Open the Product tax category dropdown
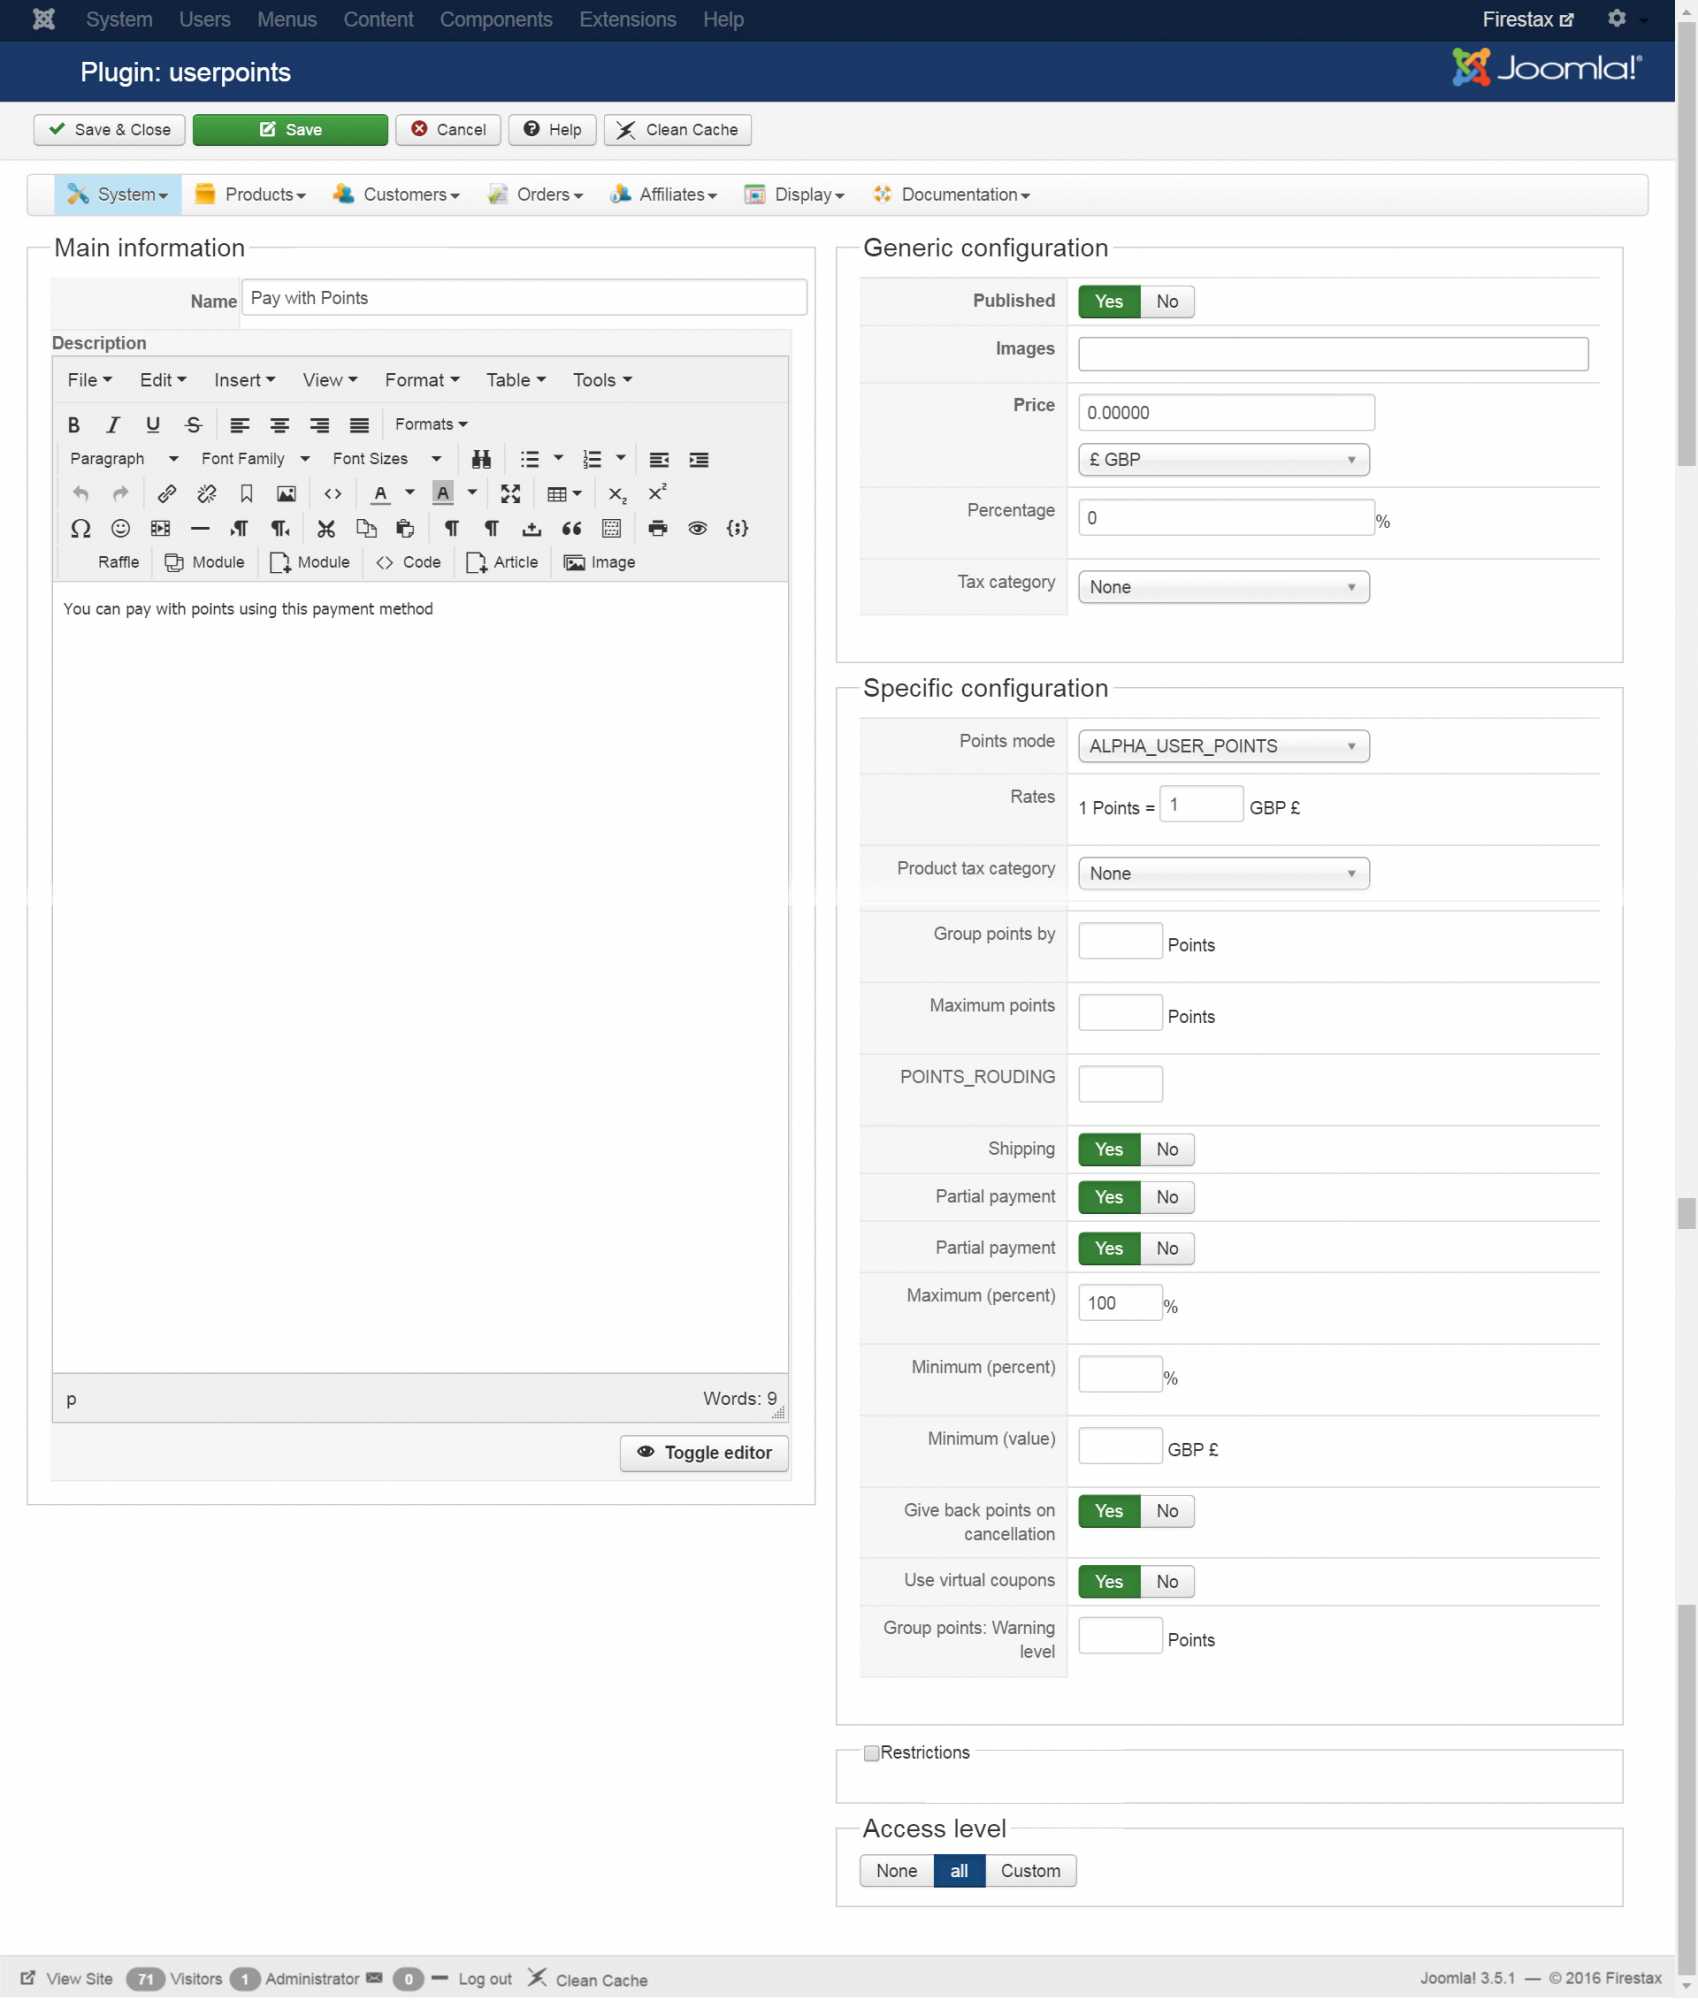The image size is (1698, 2000). (x=1224, y=874)
